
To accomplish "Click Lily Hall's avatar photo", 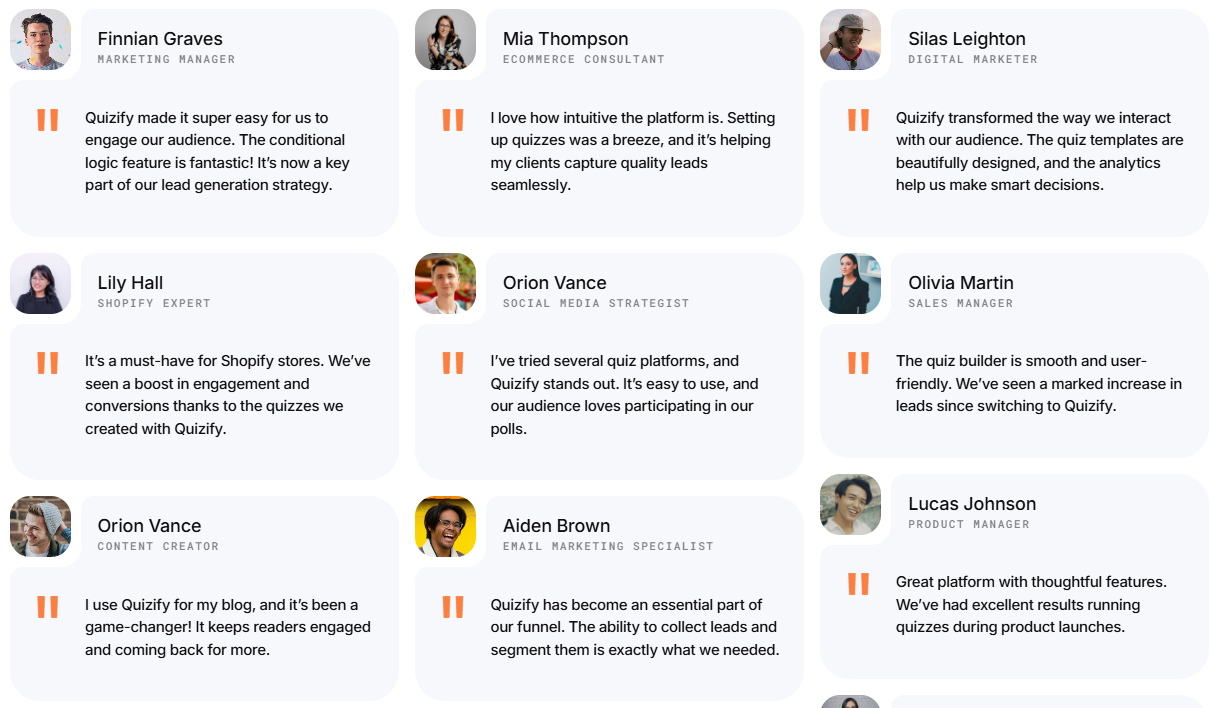I will point(41,283).
